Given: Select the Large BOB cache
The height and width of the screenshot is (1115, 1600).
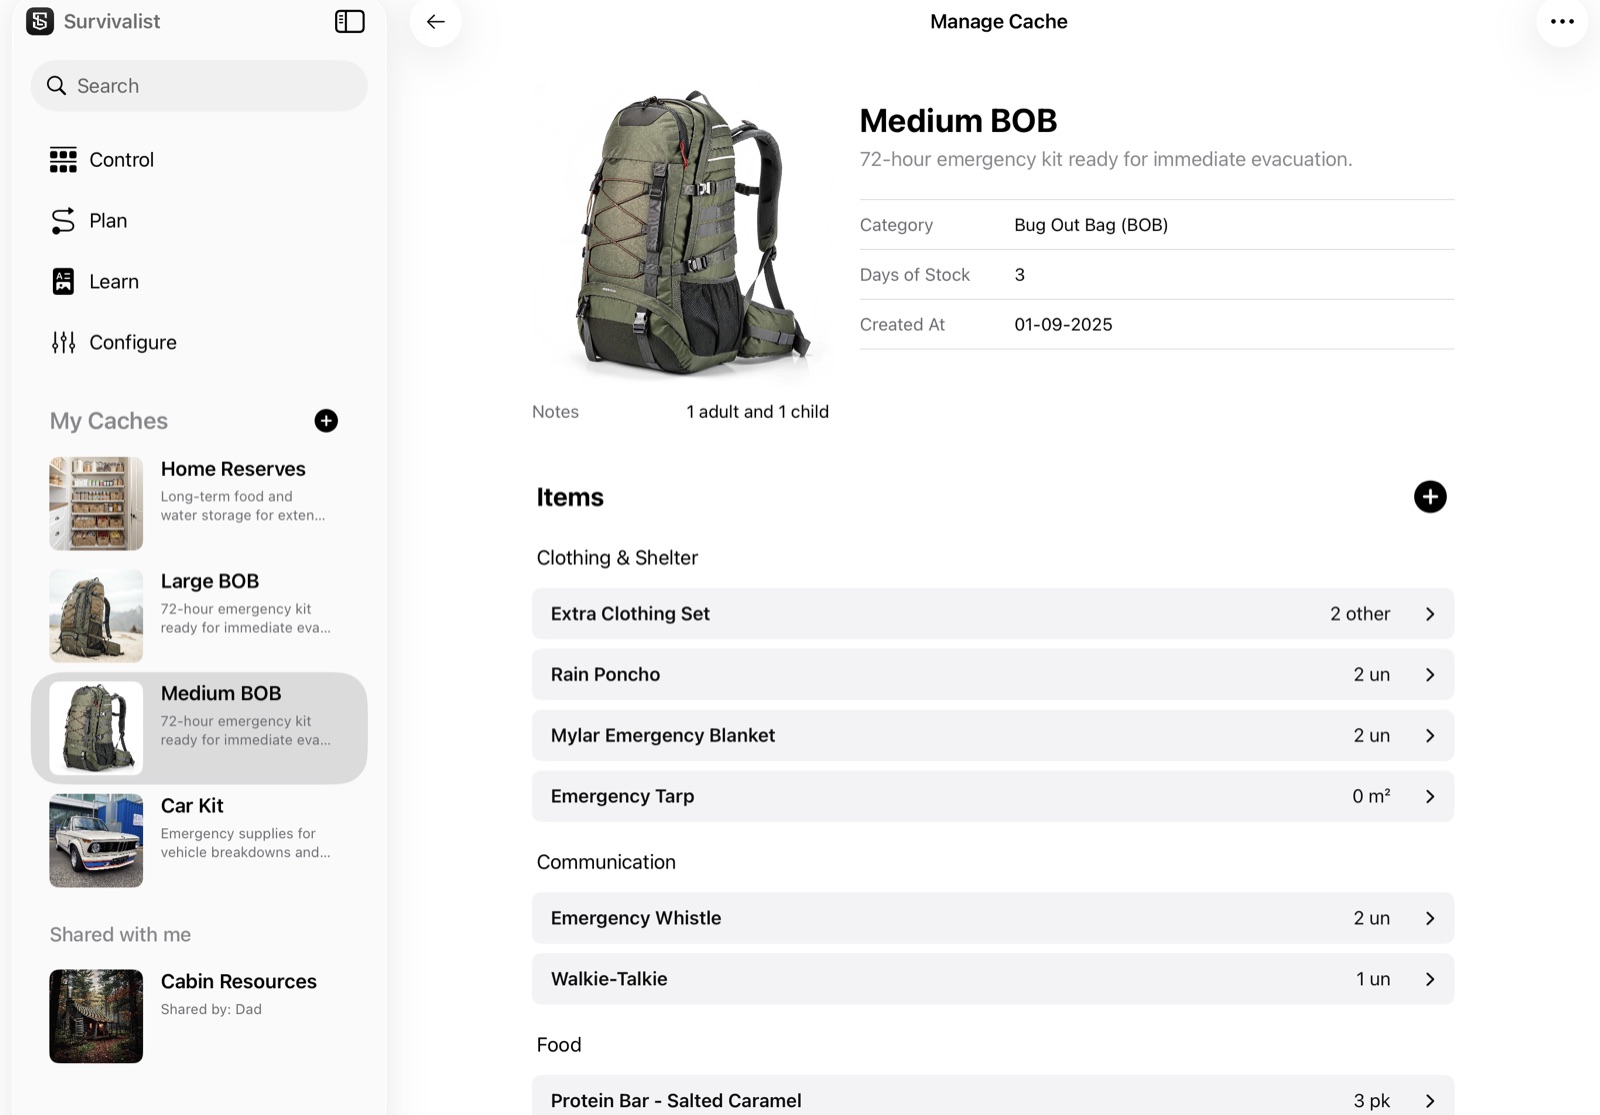Looking at the screenshot, I should [199, 616].
